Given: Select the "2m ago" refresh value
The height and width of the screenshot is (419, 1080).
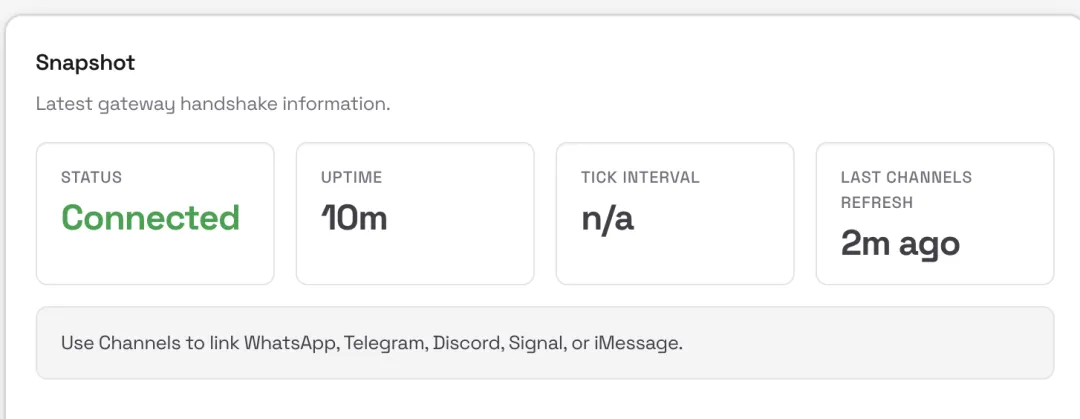Looking at the screenshot, I should click(900, 243).
